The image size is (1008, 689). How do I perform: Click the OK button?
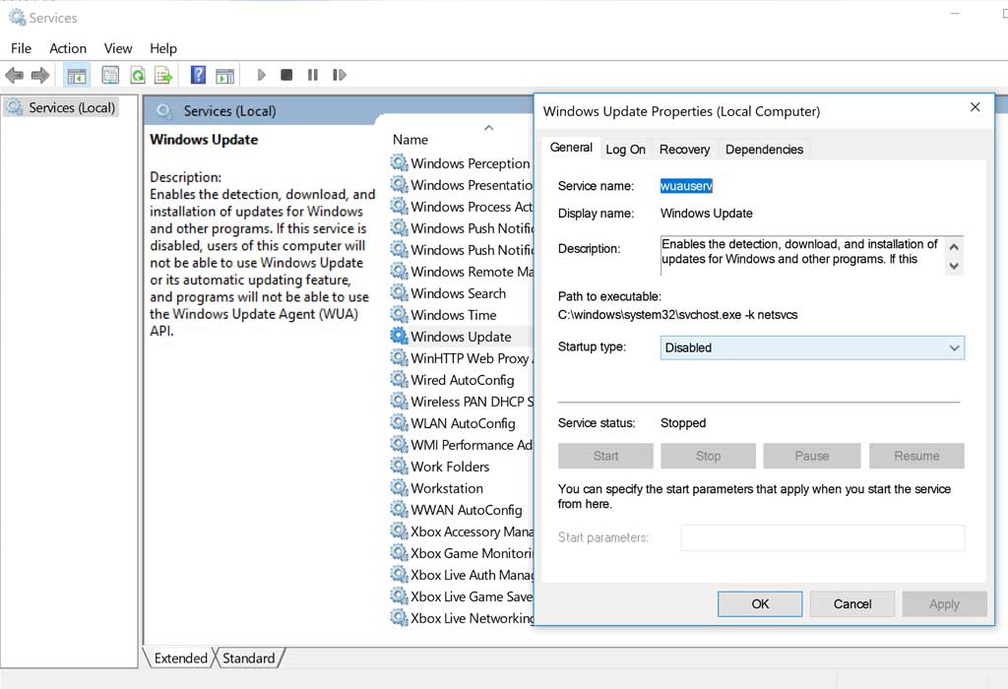click(x=760, y=604)
